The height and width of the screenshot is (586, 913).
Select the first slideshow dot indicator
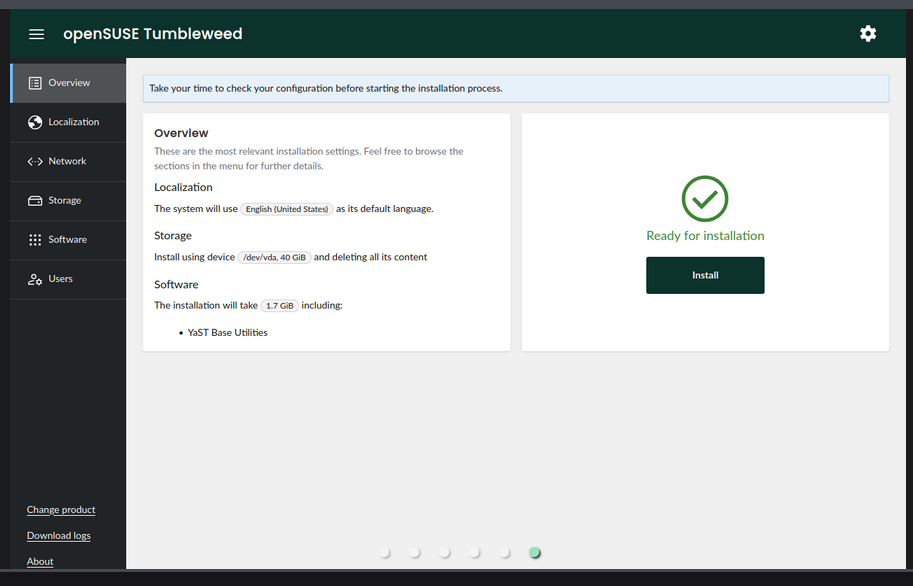click(385, 553)
